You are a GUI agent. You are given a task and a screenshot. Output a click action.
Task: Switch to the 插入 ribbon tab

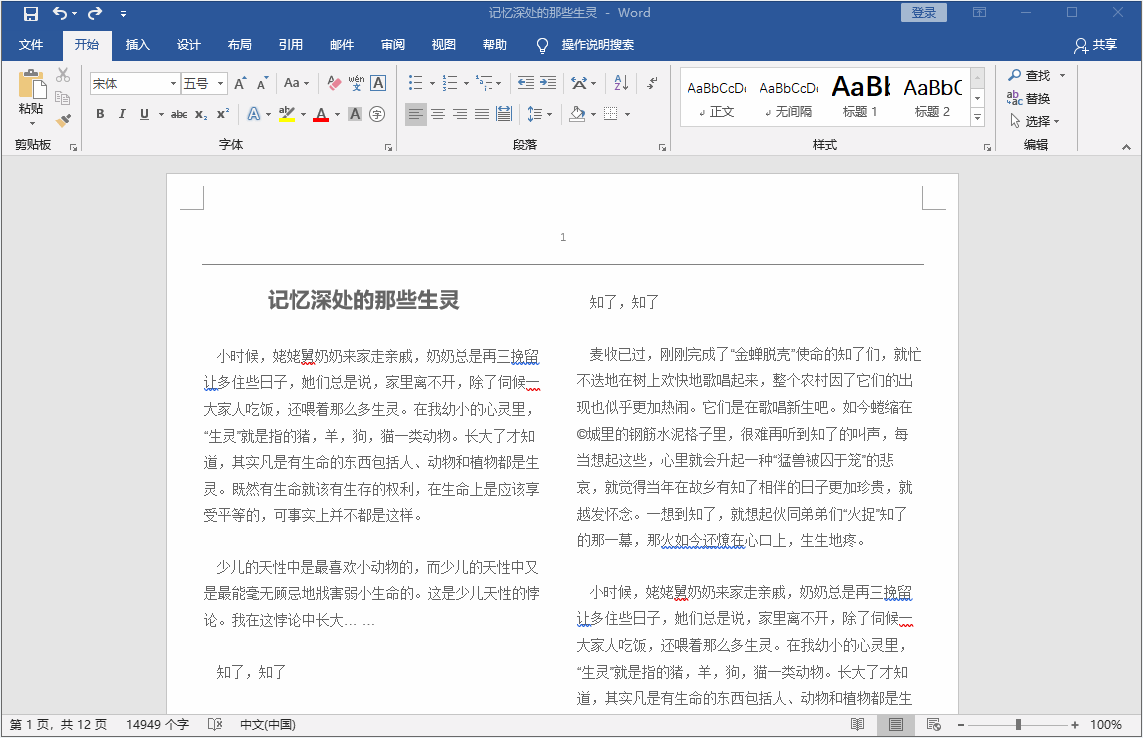click(137, 45)
